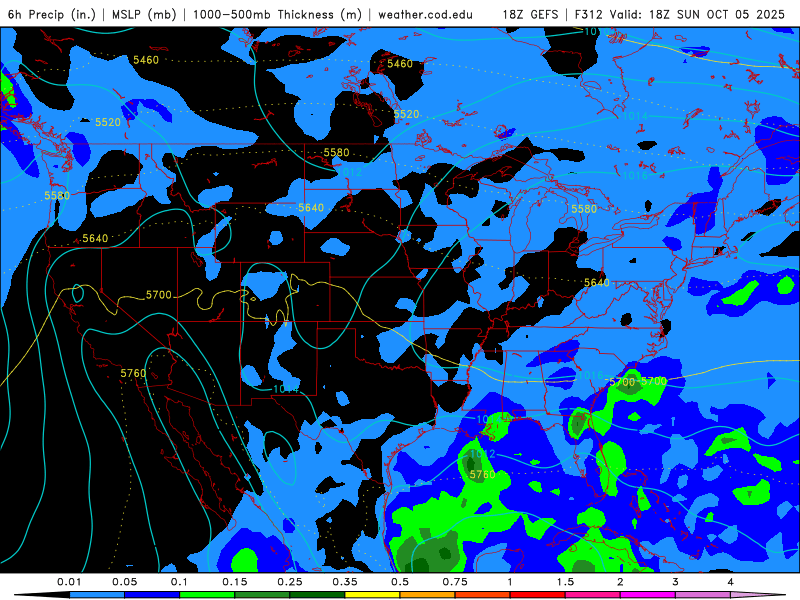Click the 5640 label over the Dakotas
Screen dimensions: 800x600
pyautogui.click(x=311, y=208)
